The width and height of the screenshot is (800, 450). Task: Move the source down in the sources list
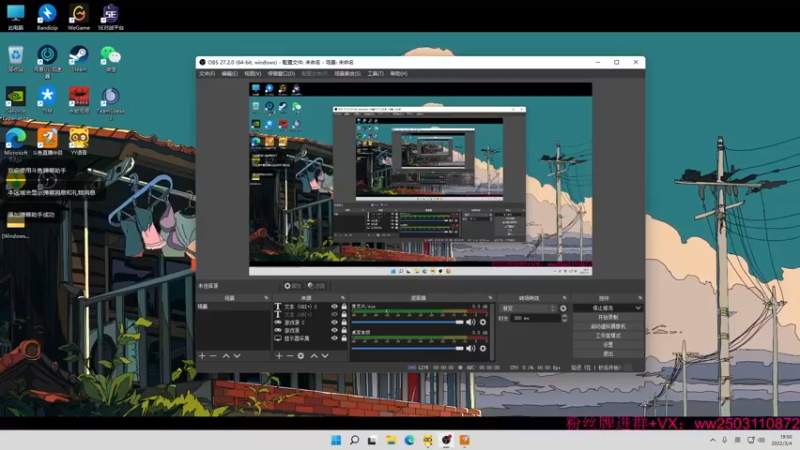coord(325,356)
